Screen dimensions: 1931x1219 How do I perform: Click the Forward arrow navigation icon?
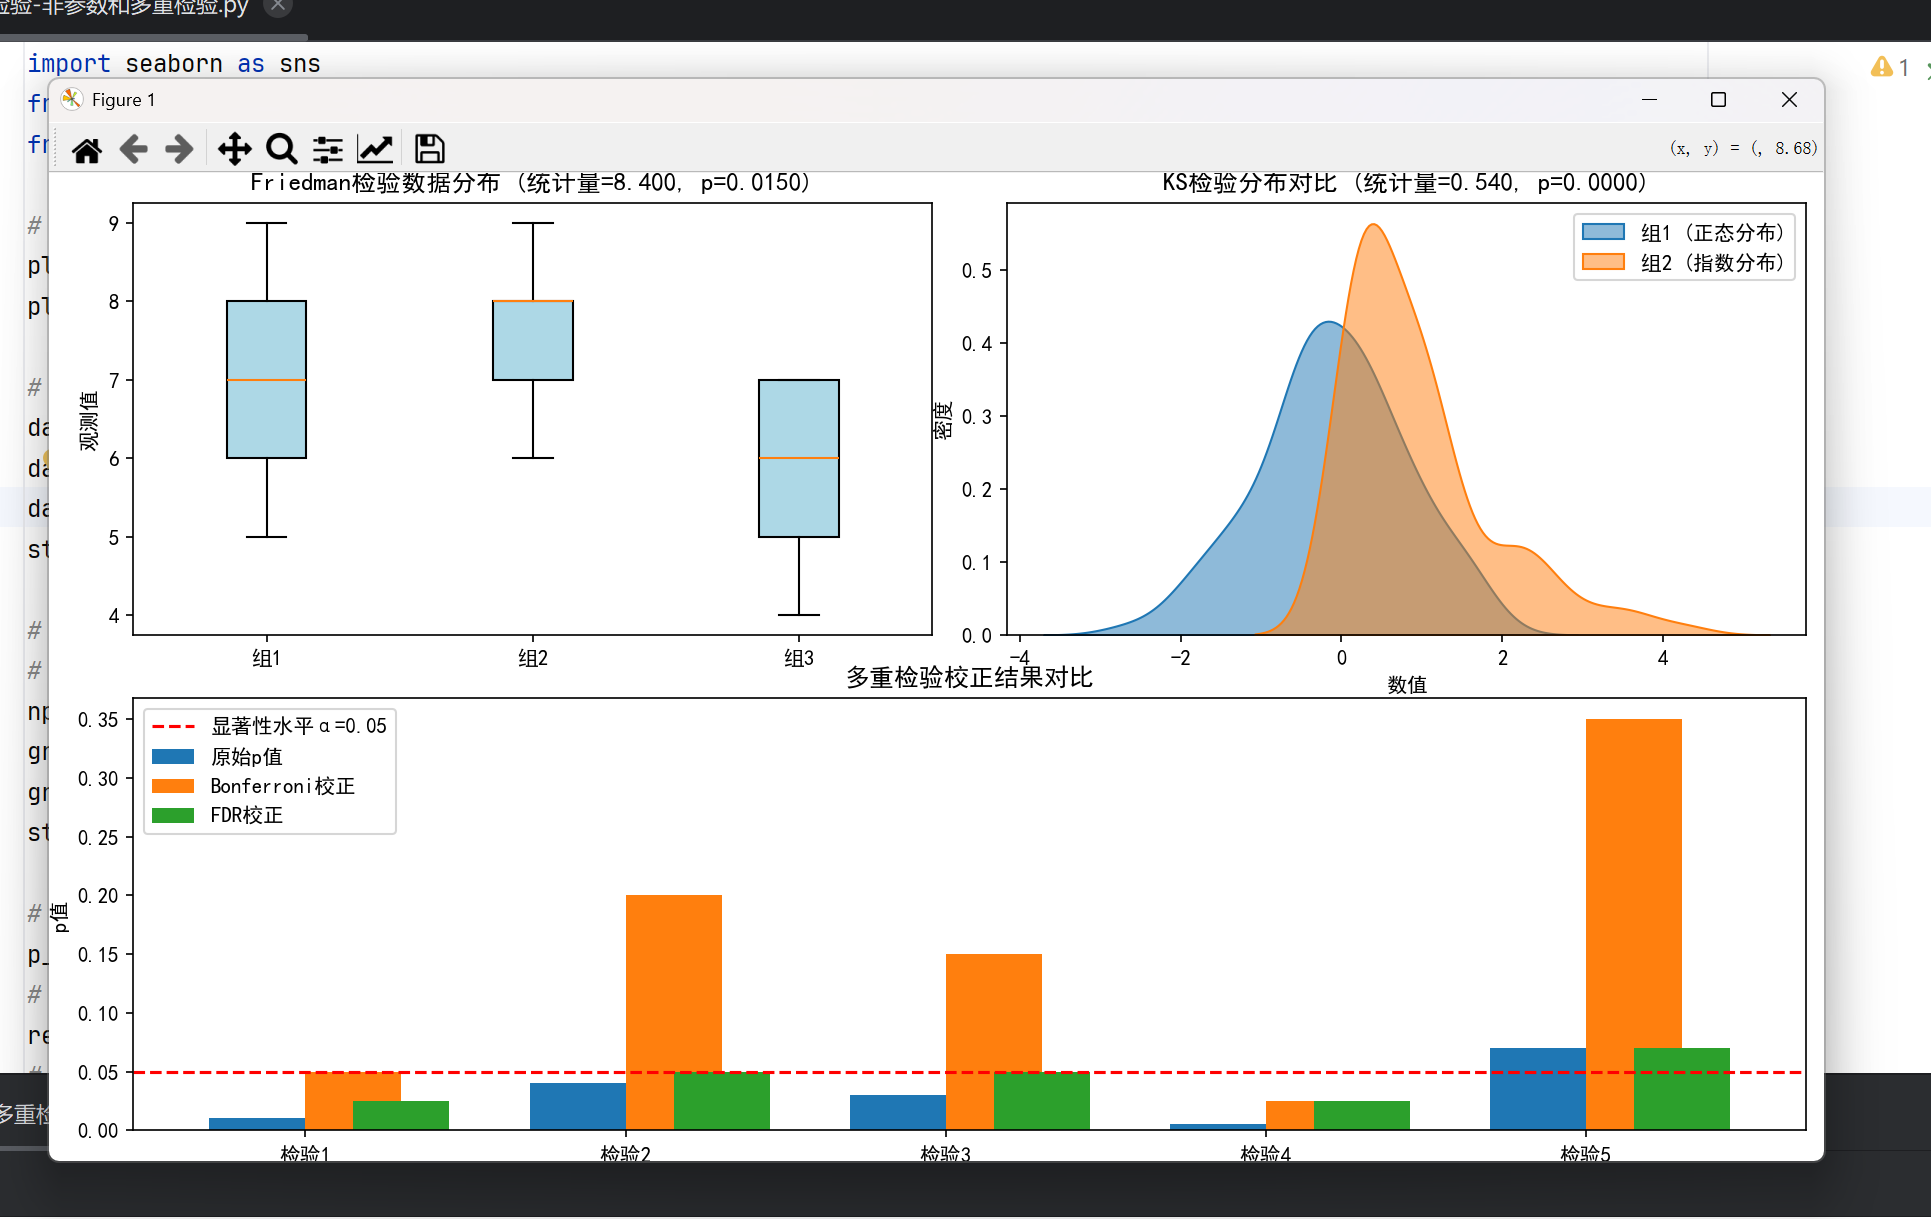[179, 150]
